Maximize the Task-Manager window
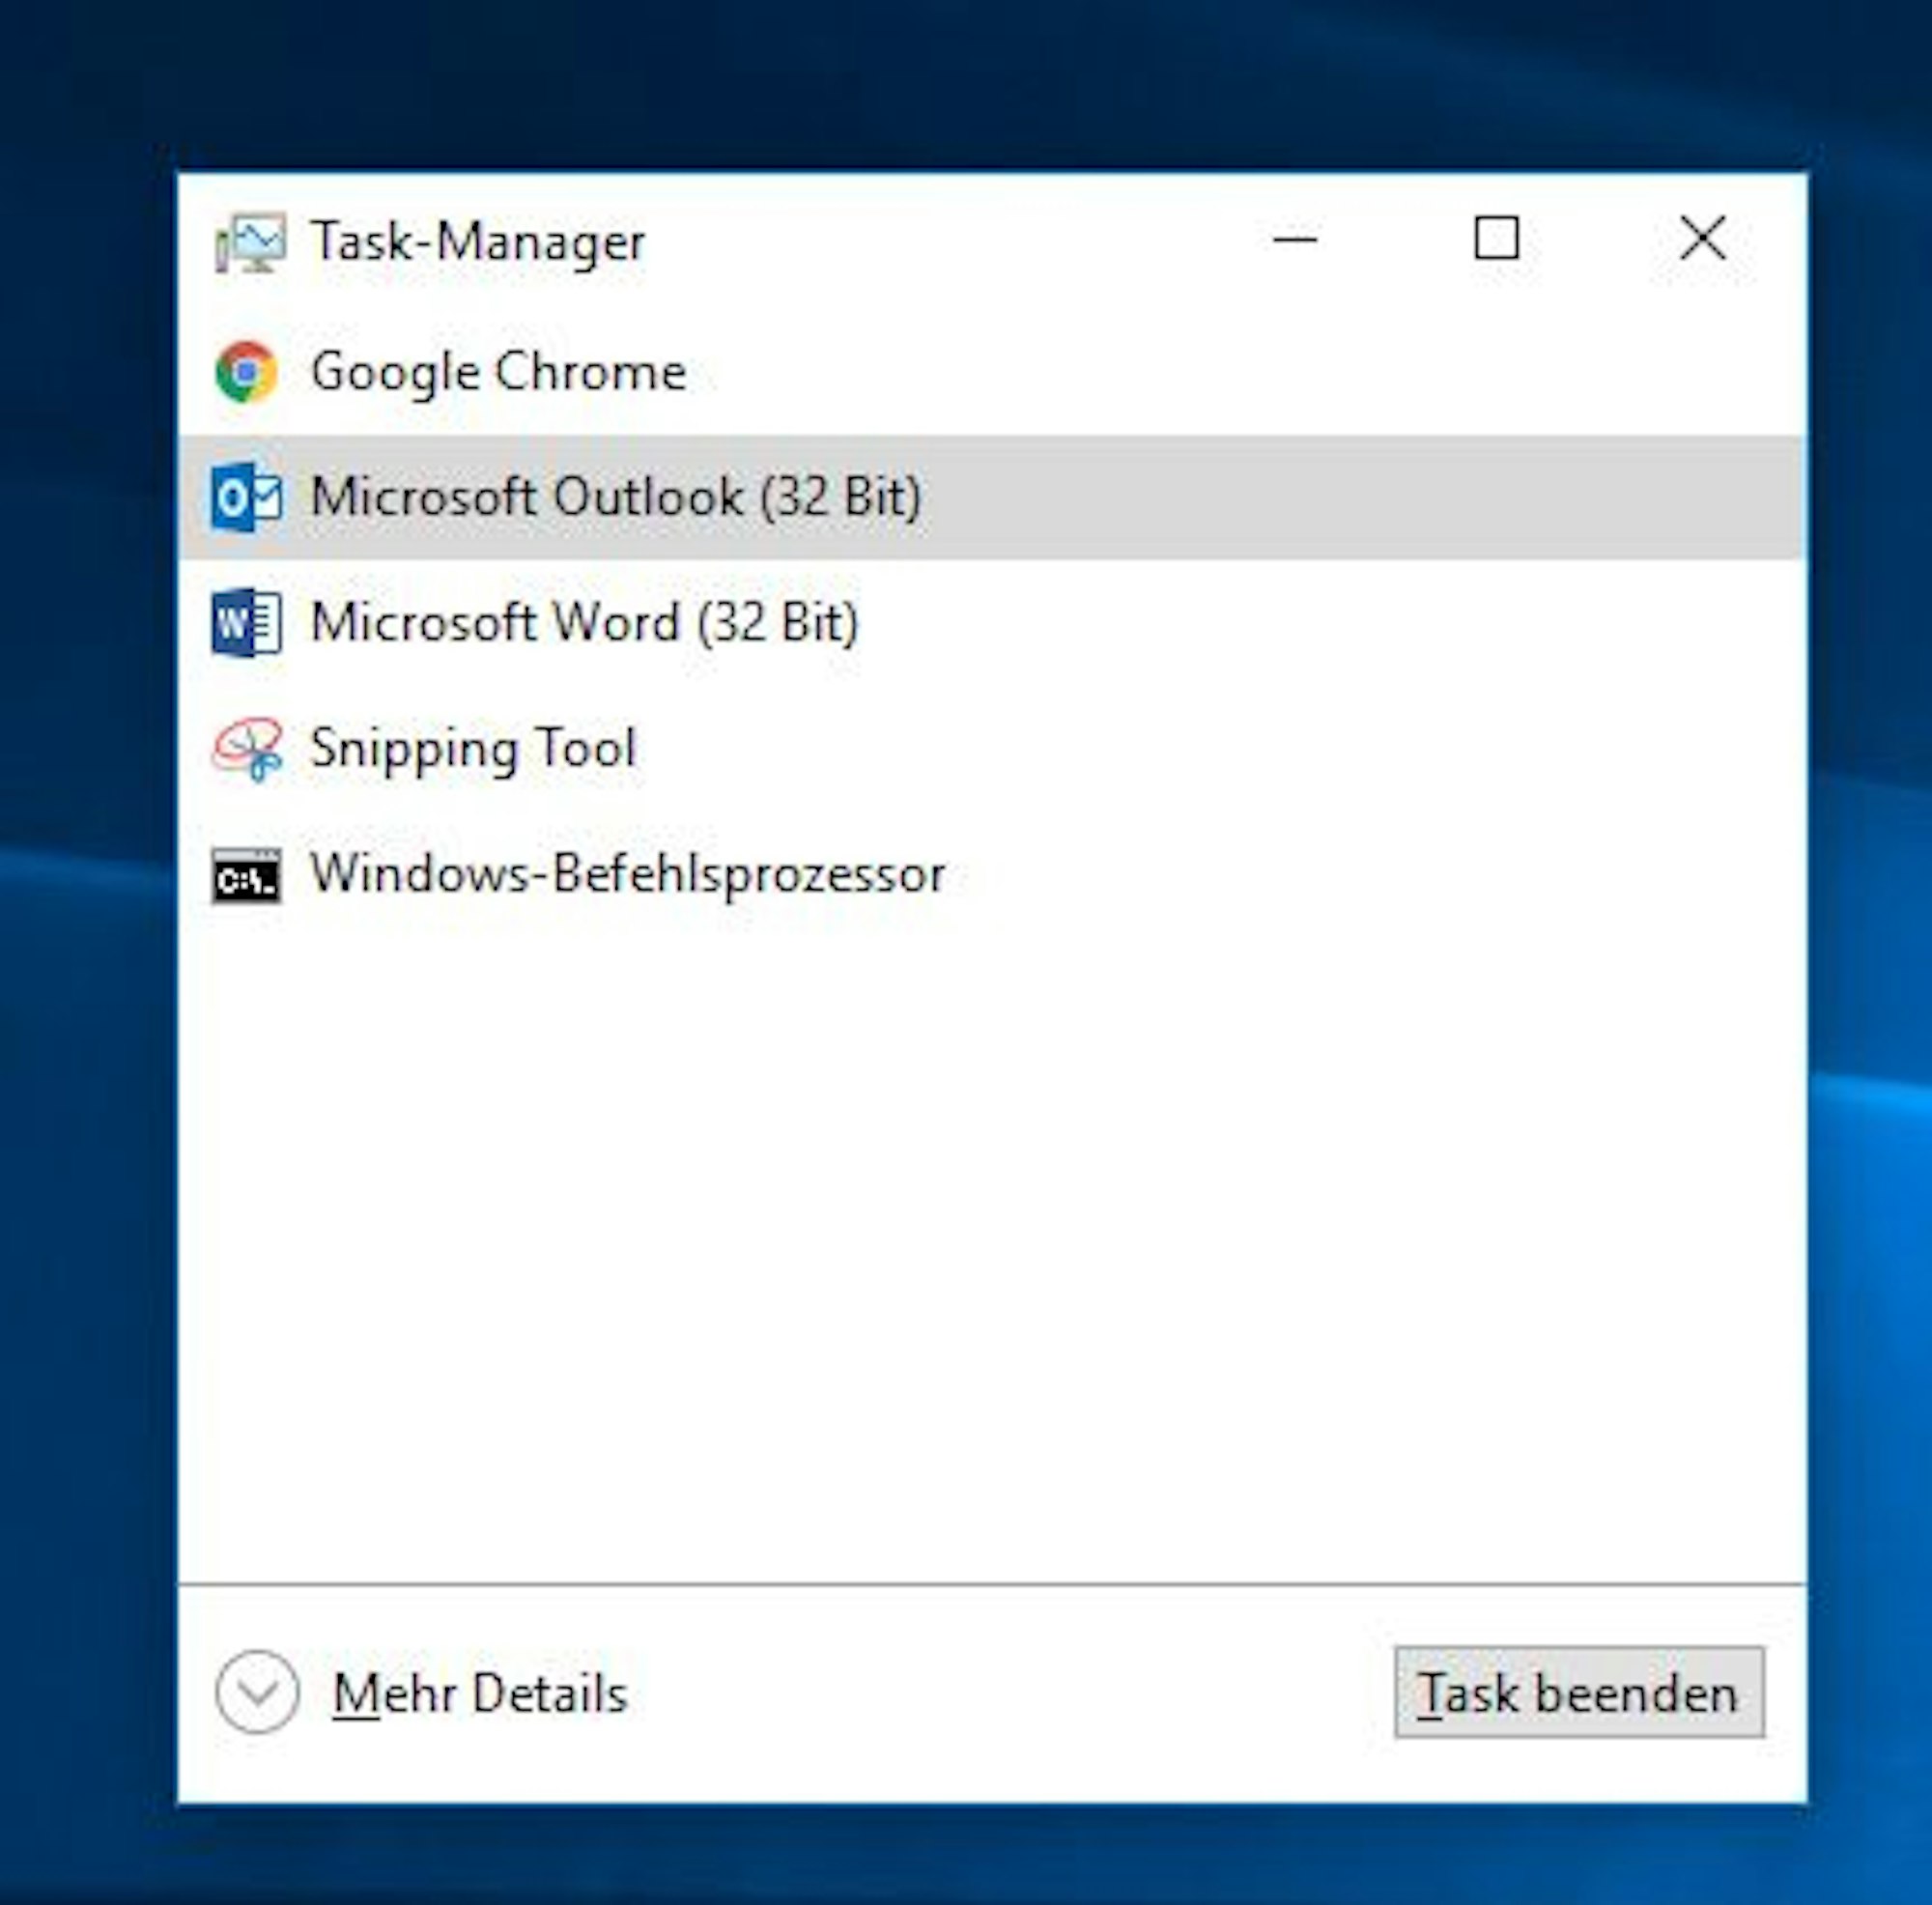The width and height of the screenshot is (1932, 1905). click(1496, 240)
